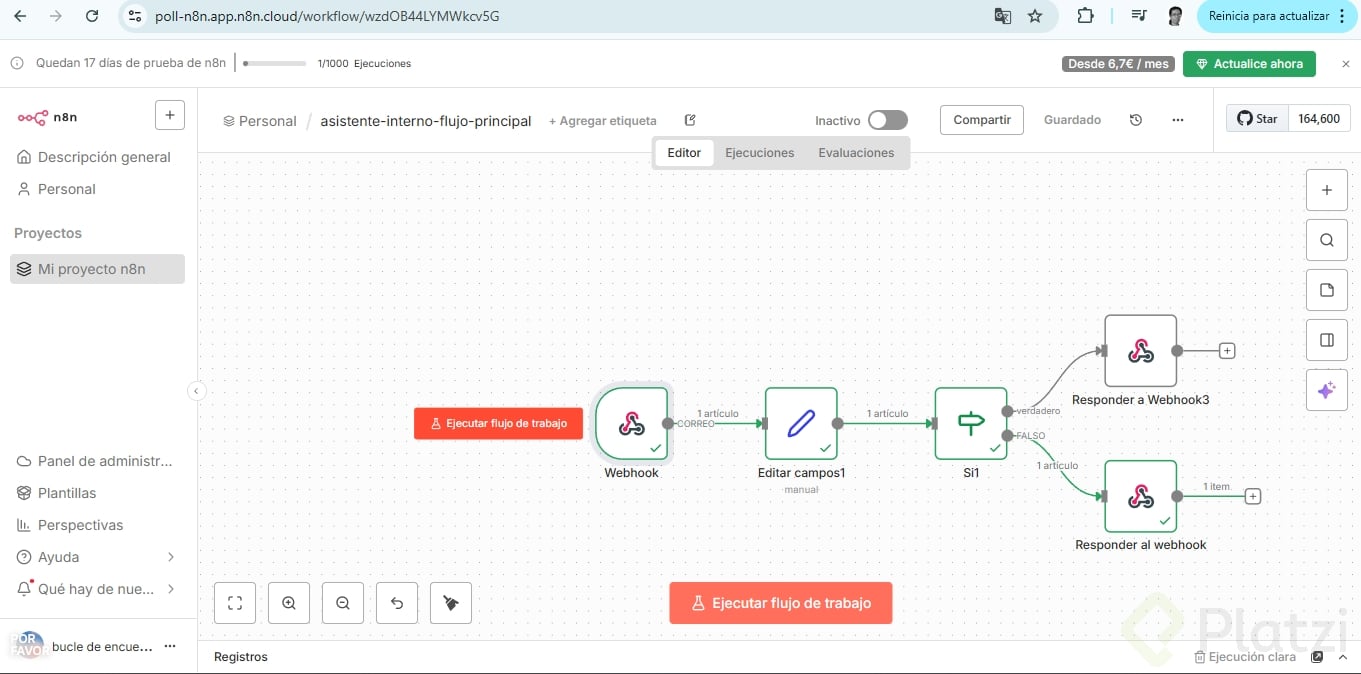The height and width of the screenshot is (674, 1361).
Task: Toggle the Inactivo workflow switch
Action: click(888, 120)
